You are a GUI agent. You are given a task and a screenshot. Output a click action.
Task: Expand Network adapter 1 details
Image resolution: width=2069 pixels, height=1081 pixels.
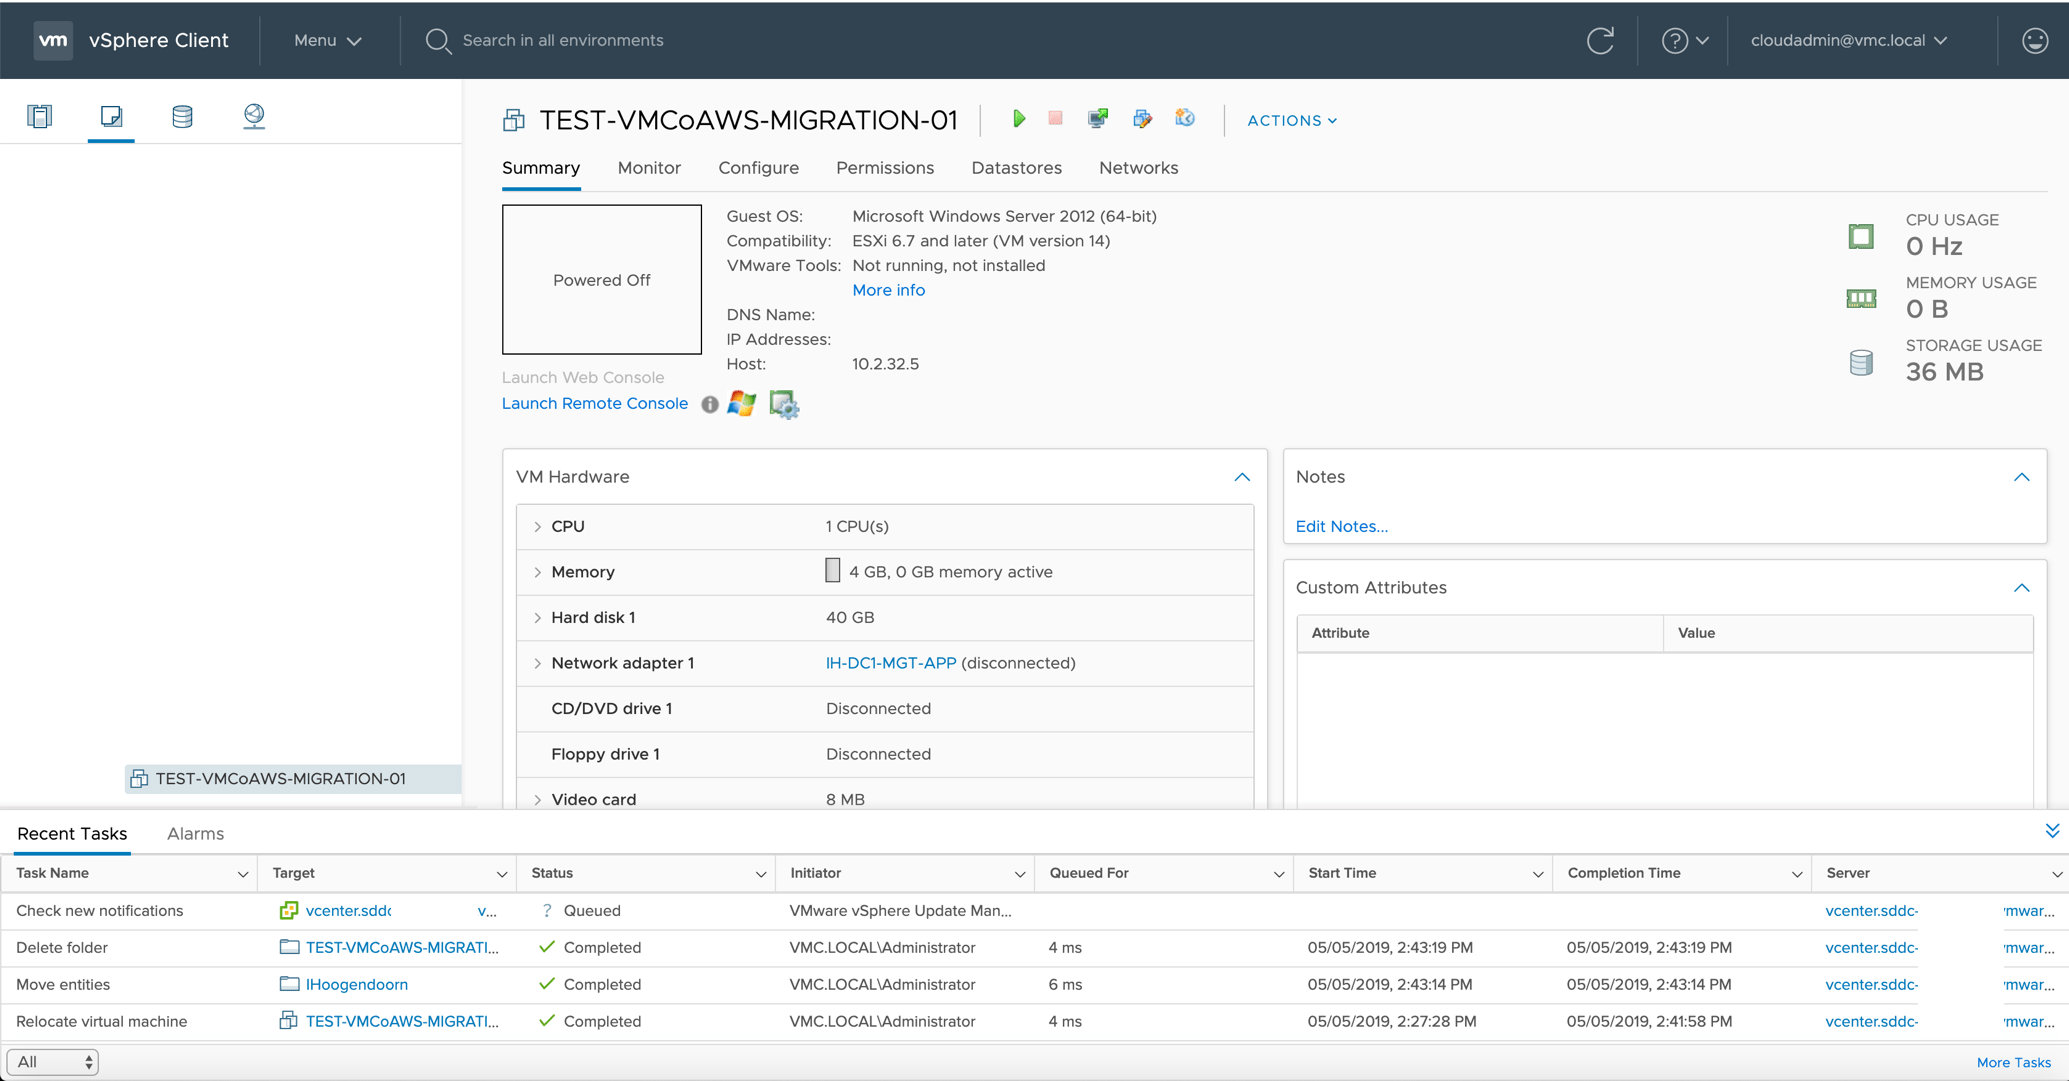pyautogui.click(x=538, y=663)
